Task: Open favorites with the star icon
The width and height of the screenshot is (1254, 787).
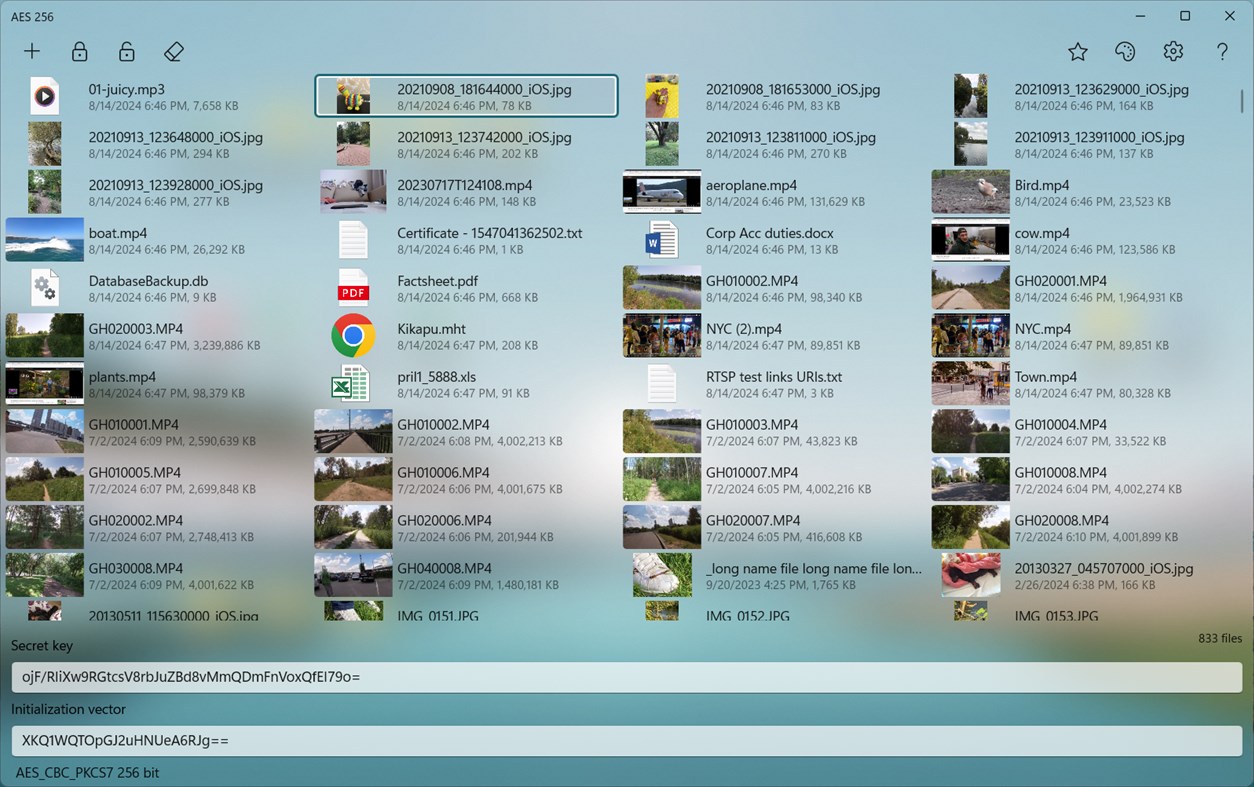Action: pos(1077,52)
